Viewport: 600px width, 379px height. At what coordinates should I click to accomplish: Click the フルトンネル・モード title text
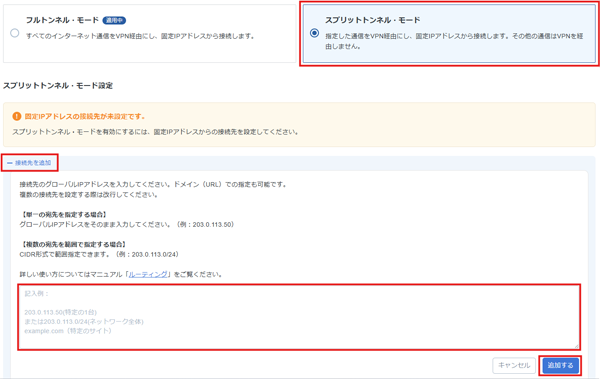point(62,20)
